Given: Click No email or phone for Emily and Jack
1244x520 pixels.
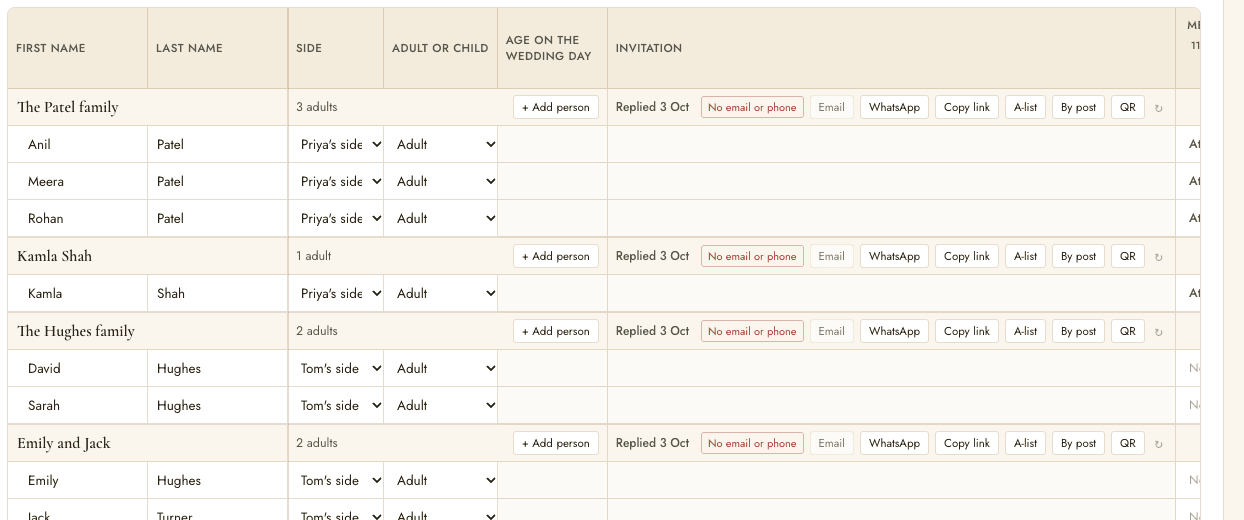Looking at the screenshot, I should click(x=752, y=443).
